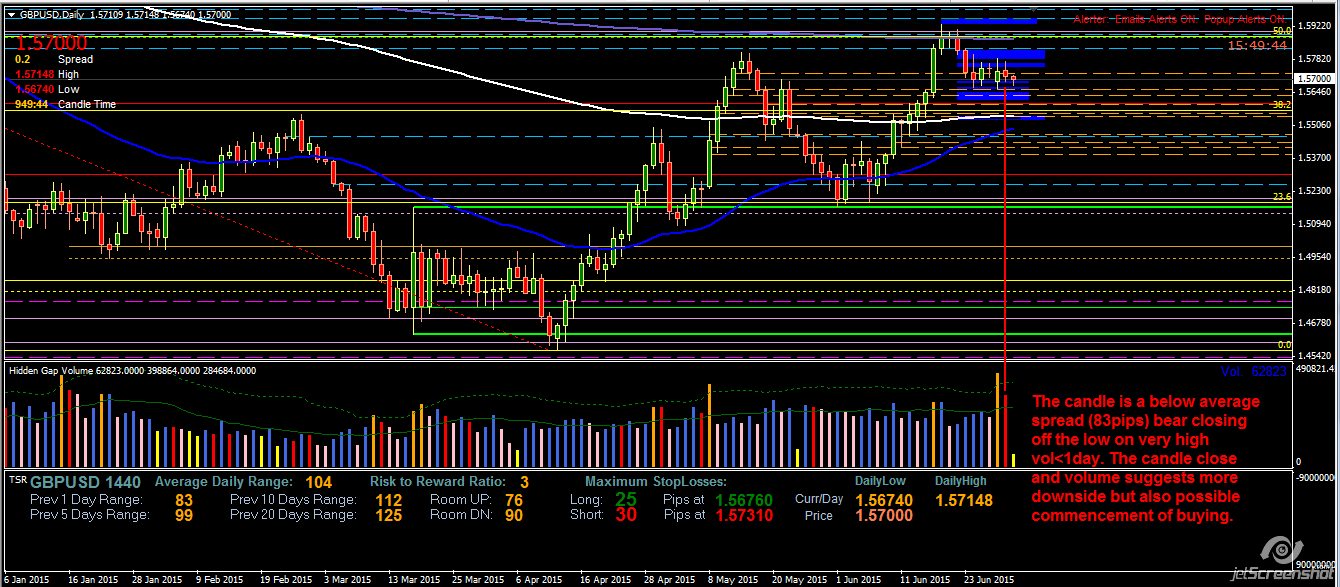The width and height of the screenshot is (1340, 587).
Task: Click the 23 Jun 2015 date axis label
Action: (991, 579)
